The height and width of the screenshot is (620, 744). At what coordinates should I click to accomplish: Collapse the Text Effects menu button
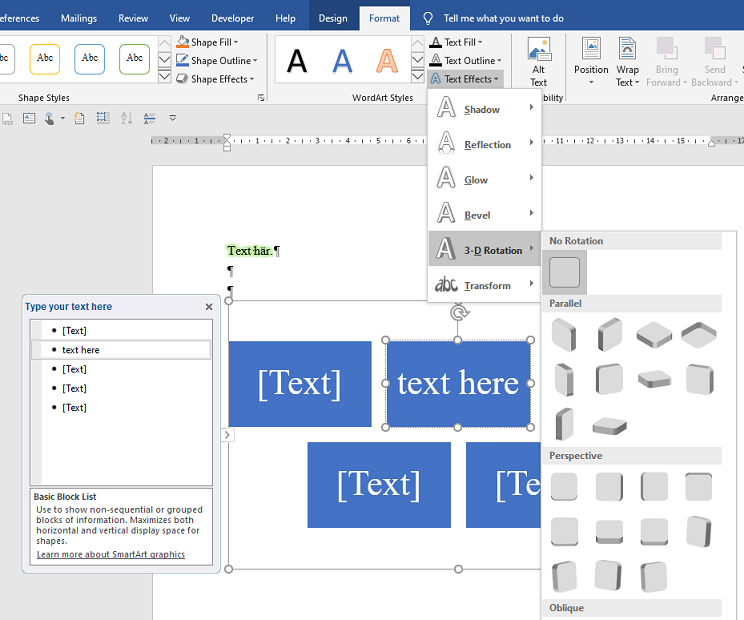click(465, 79)
